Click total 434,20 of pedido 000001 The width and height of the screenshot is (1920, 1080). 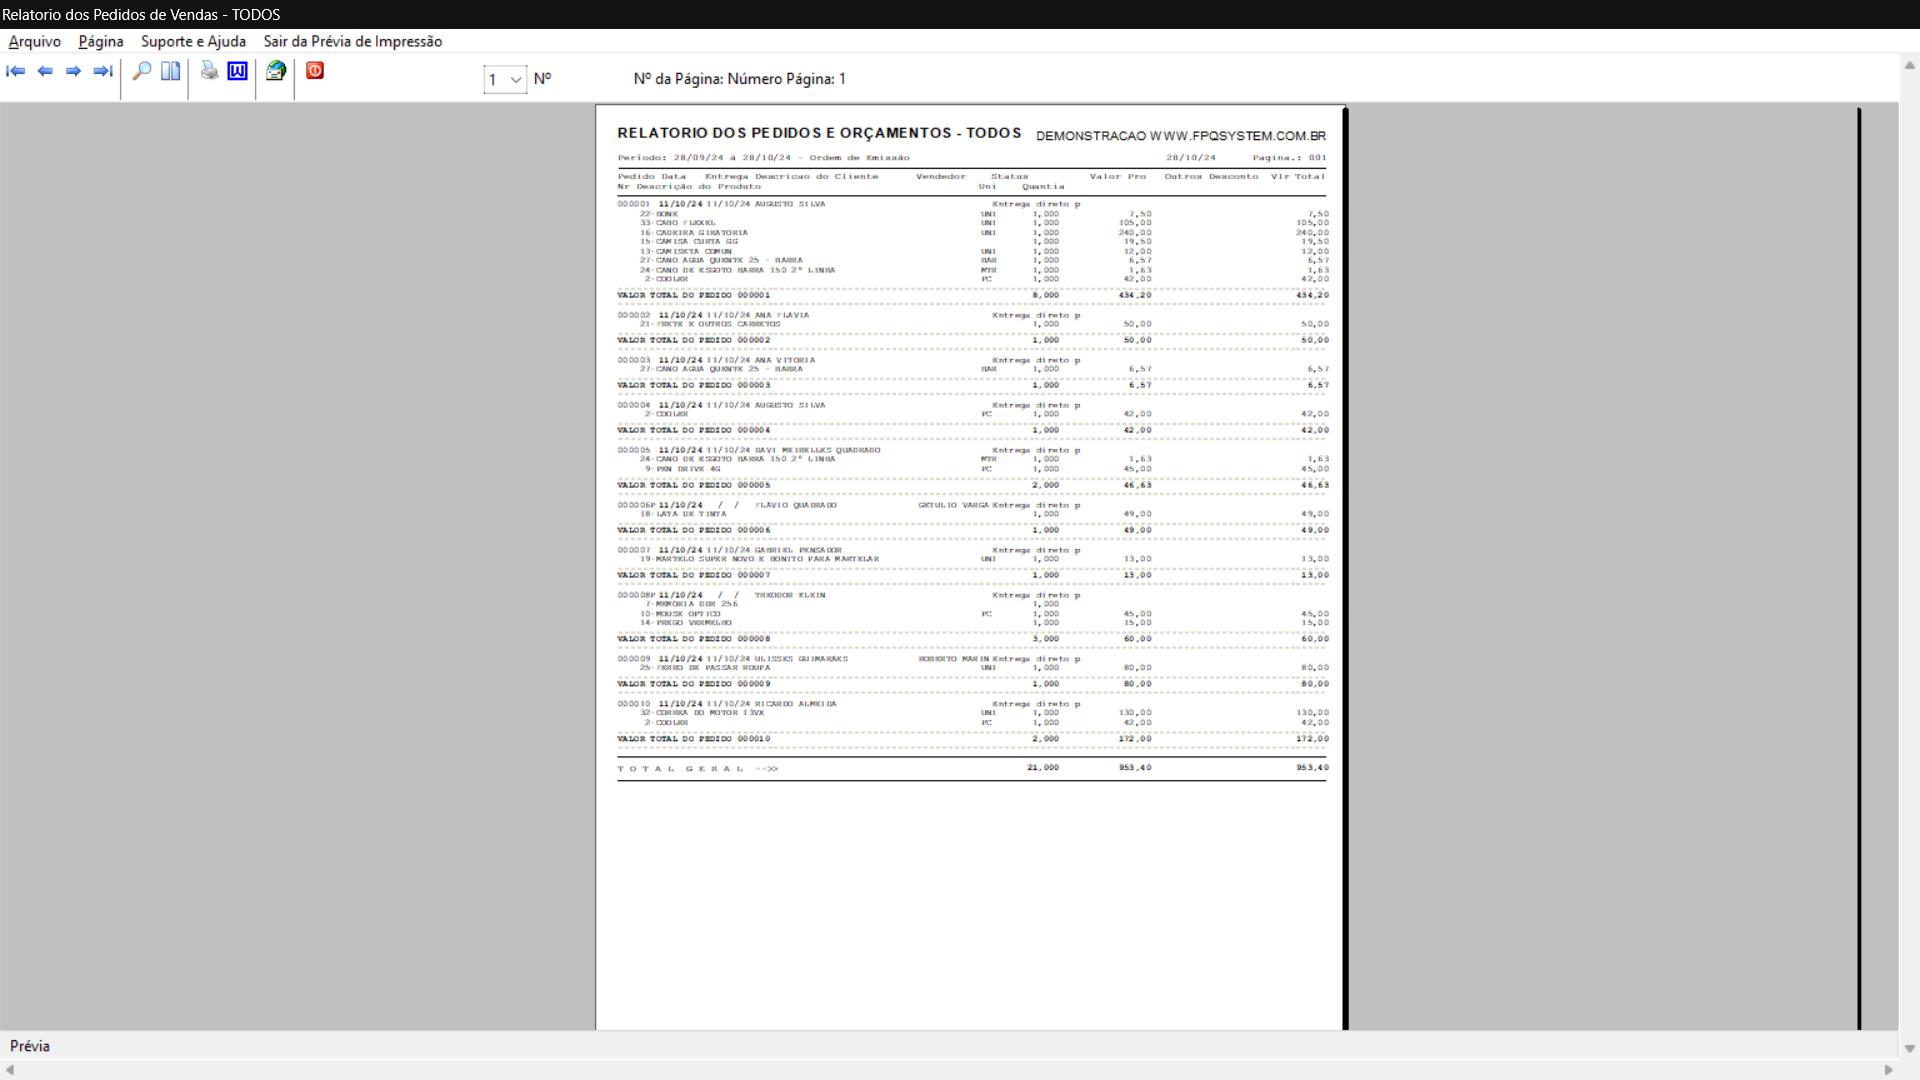pos(1312,295)
